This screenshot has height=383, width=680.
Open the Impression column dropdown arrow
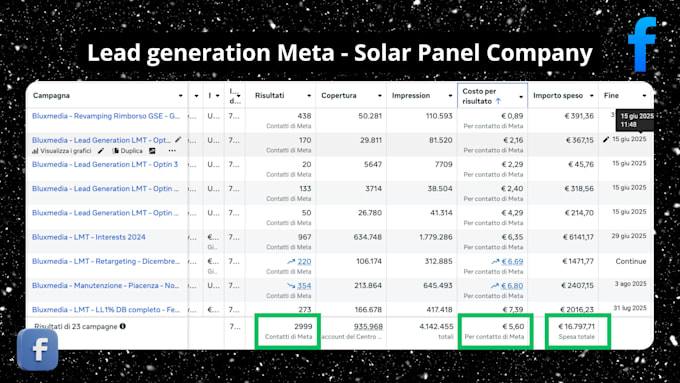point(450,96)
